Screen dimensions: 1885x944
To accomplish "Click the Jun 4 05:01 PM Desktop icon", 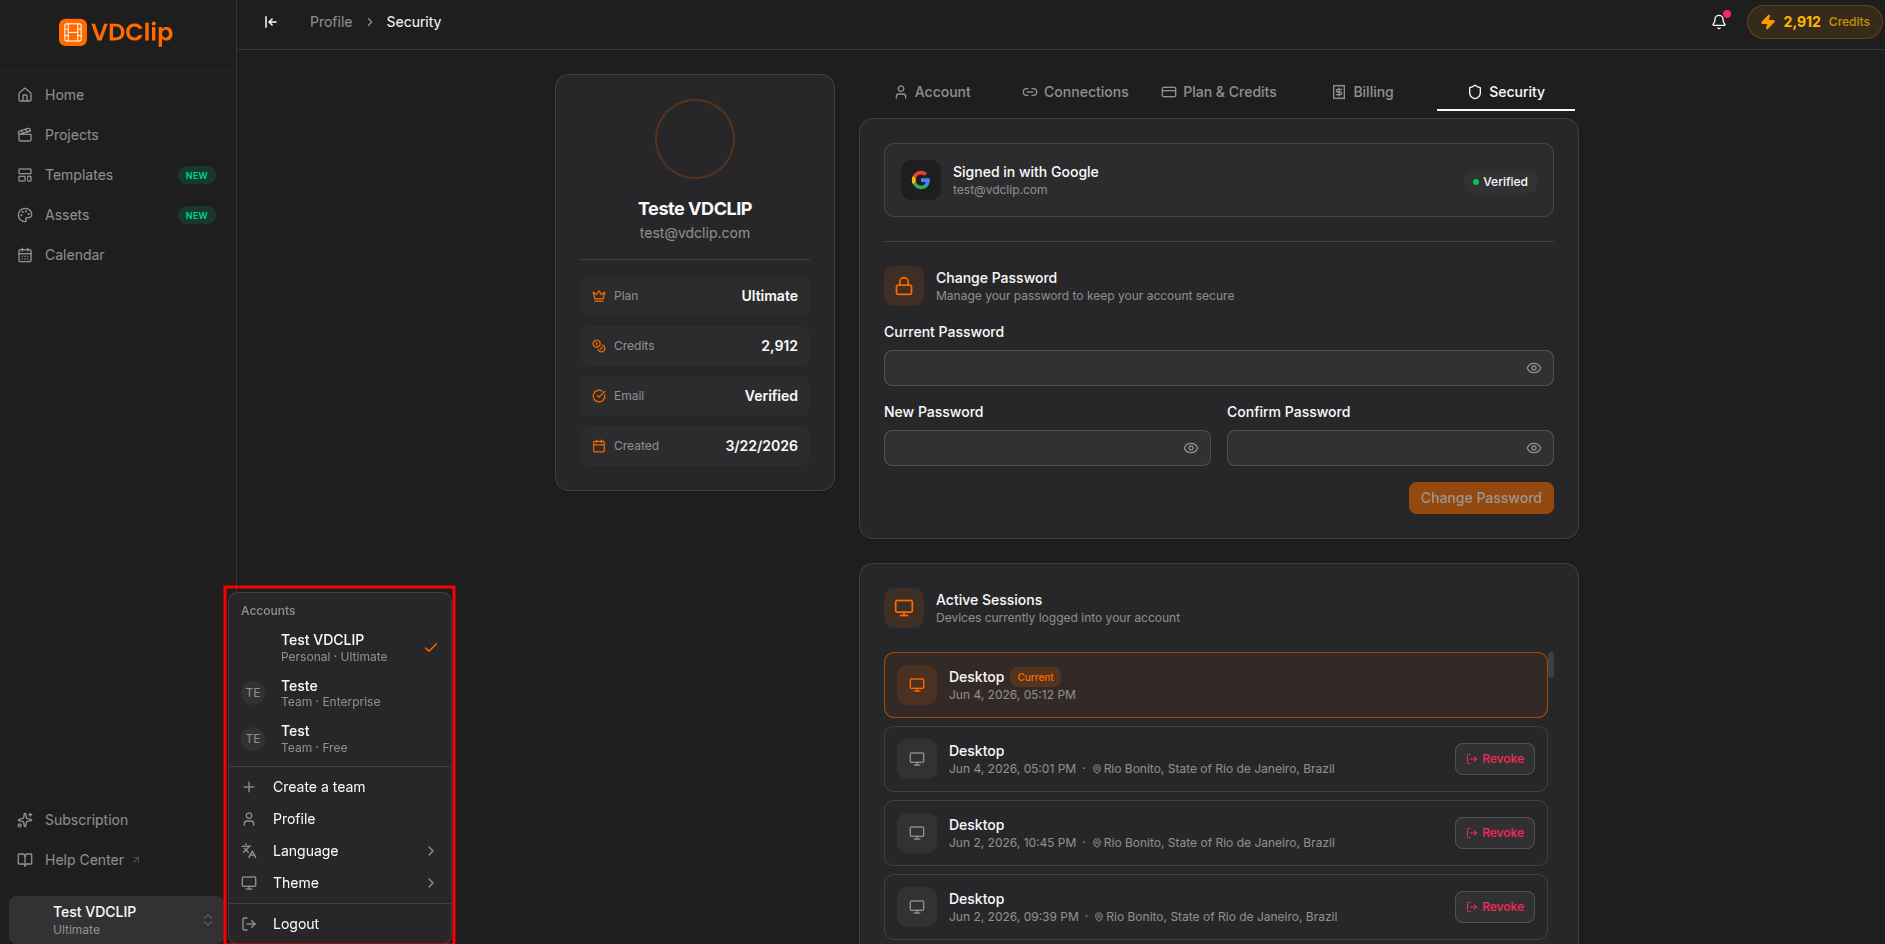I will click(x=917, y=759).
